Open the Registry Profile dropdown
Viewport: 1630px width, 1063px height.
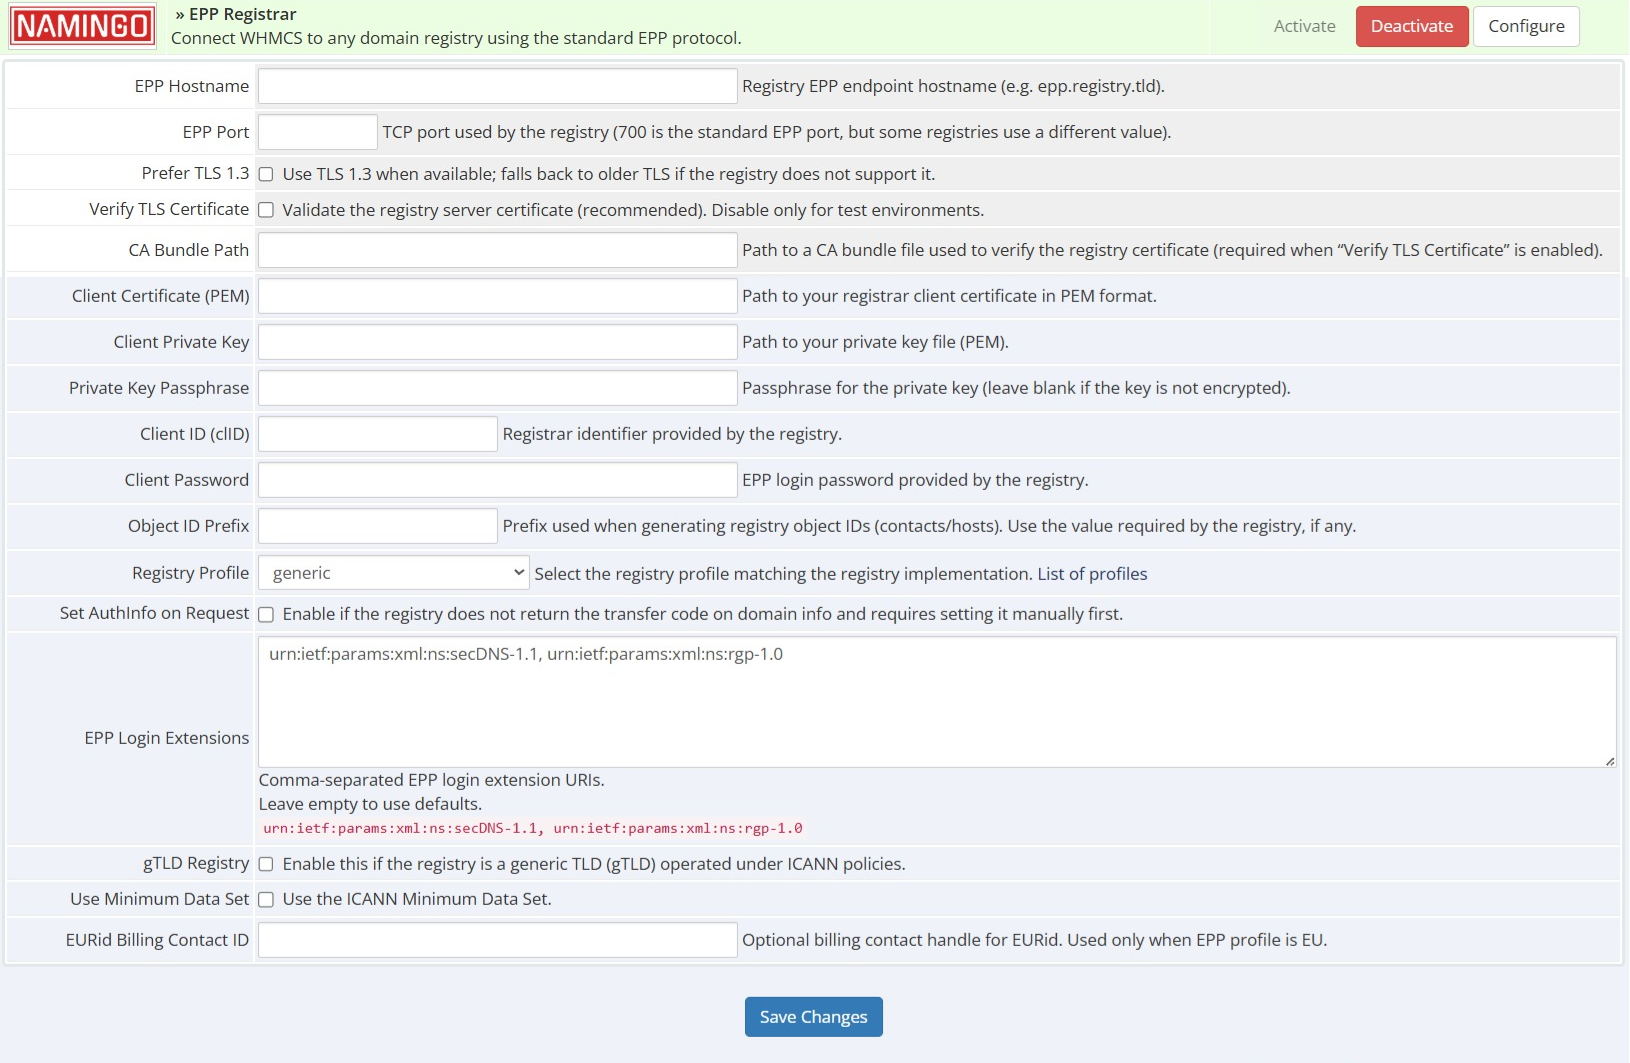tap(393, 573)
